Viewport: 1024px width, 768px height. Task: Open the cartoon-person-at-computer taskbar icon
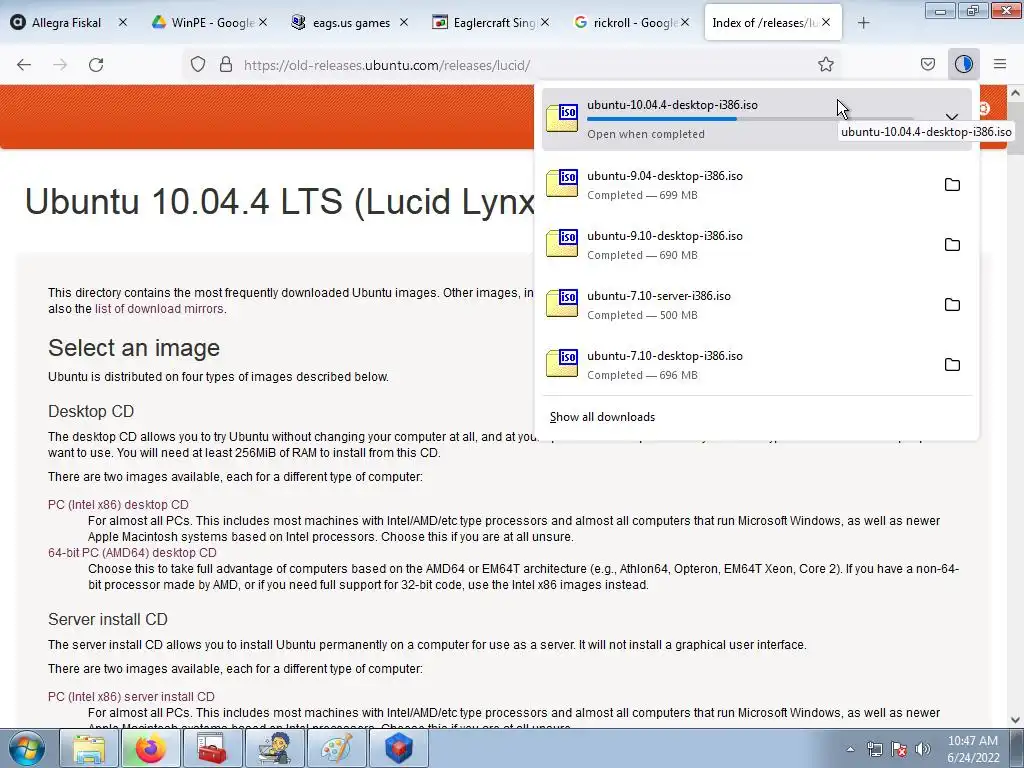point(275,748)
